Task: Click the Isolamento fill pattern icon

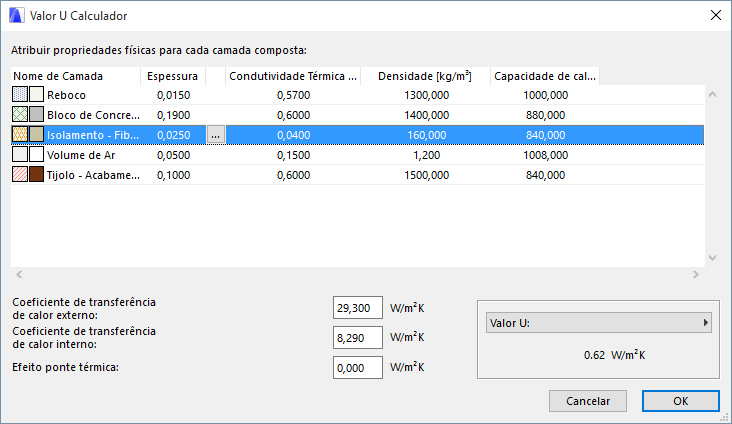Action: pyautogui.click(x=20, y=134)
